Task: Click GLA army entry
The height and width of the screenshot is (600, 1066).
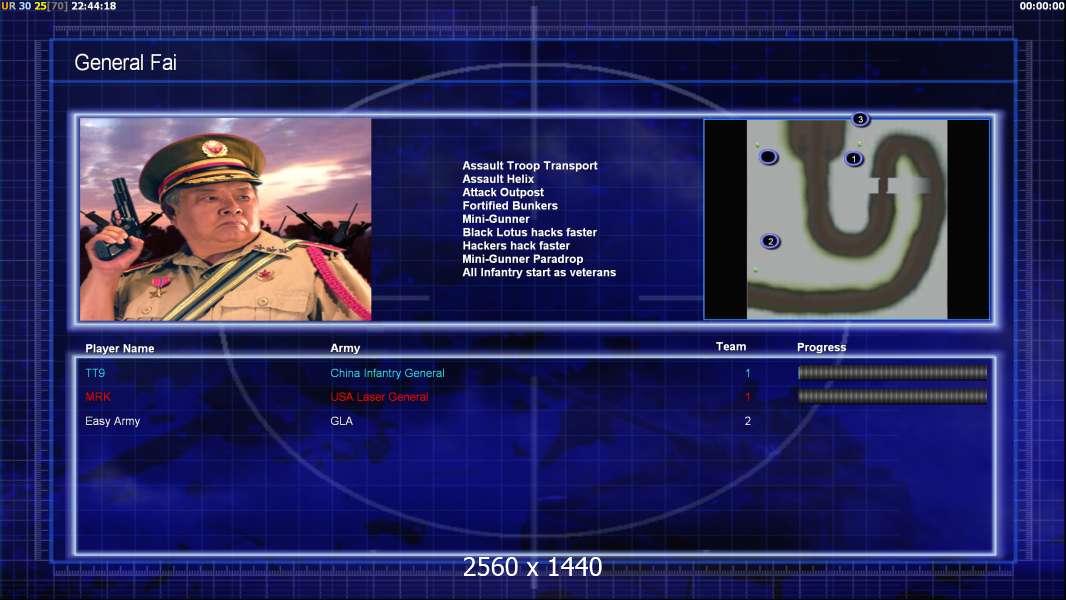Action: pos(341,421)
